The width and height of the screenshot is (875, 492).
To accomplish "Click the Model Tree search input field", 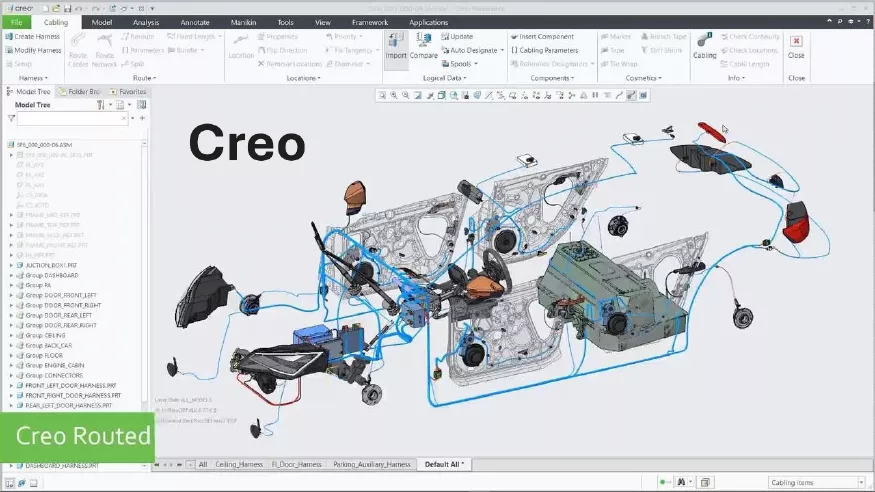I will click(x=73, y=118).
